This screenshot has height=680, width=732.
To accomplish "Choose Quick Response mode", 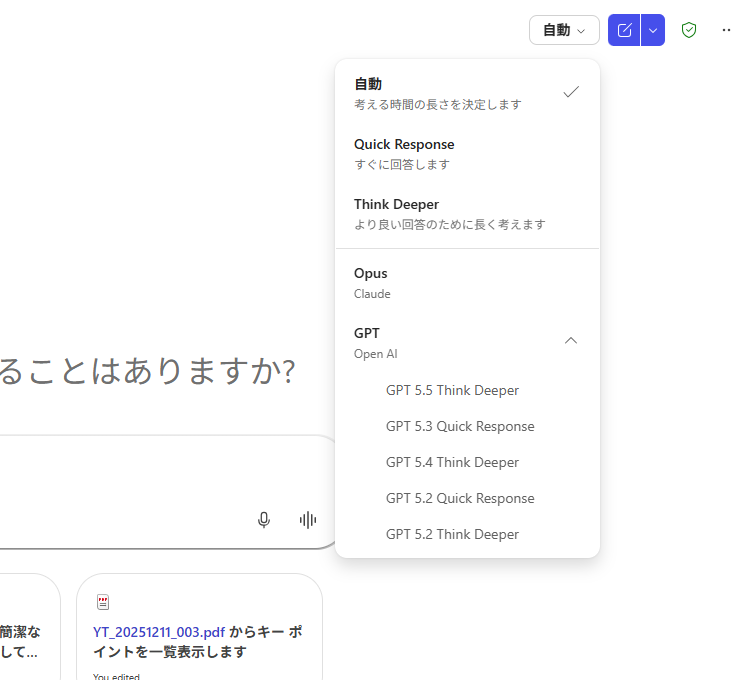I will tap(467, 154).
